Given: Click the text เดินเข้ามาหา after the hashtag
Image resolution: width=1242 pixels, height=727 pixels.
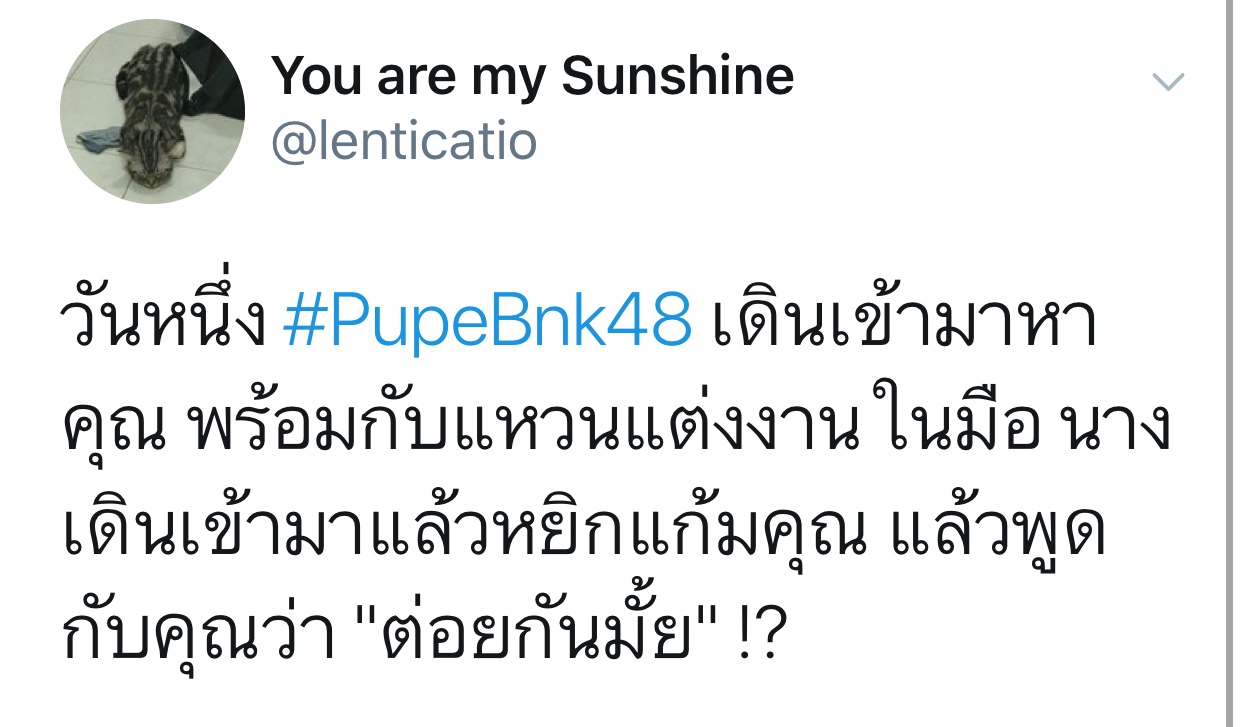Looking at the screenshot, I should coord(905,322).
